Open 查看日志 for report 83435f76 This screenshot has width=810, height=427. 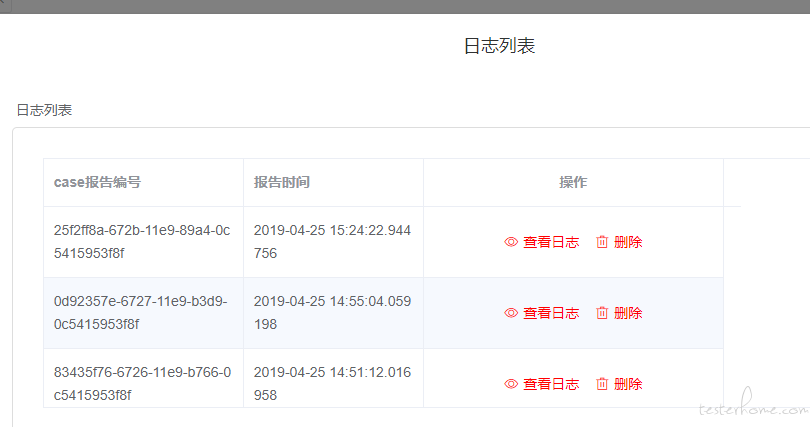[x=550, y=384]
